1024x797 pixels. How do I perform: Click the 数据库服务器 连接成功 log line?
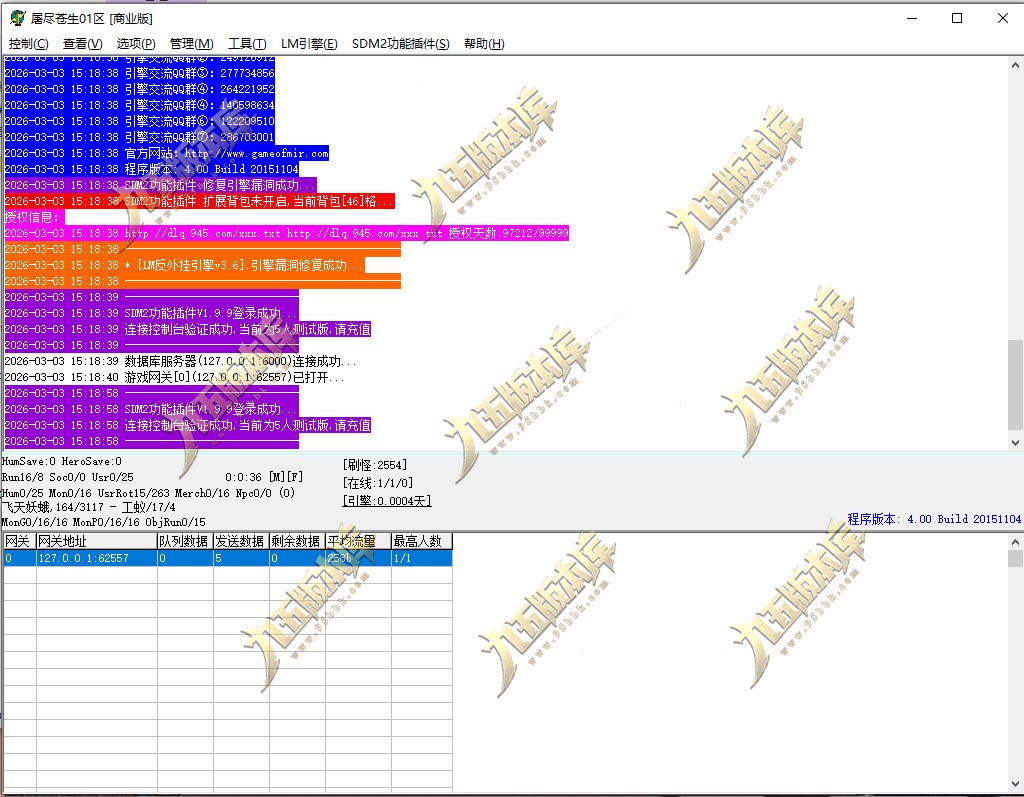pyautogui.click(x=180, y=361)
